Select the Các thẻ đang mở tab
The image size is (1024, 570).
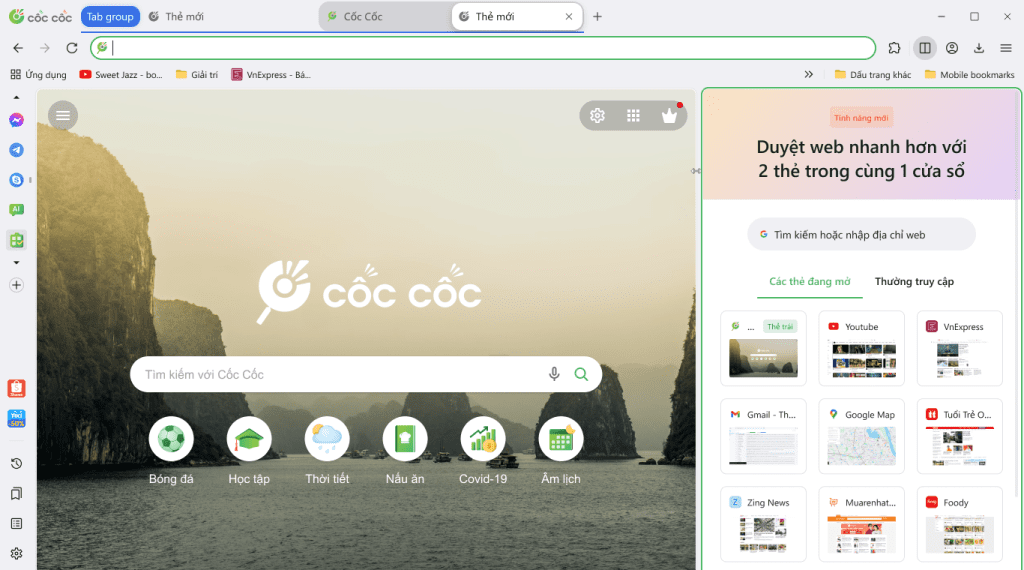coord(809,281)
